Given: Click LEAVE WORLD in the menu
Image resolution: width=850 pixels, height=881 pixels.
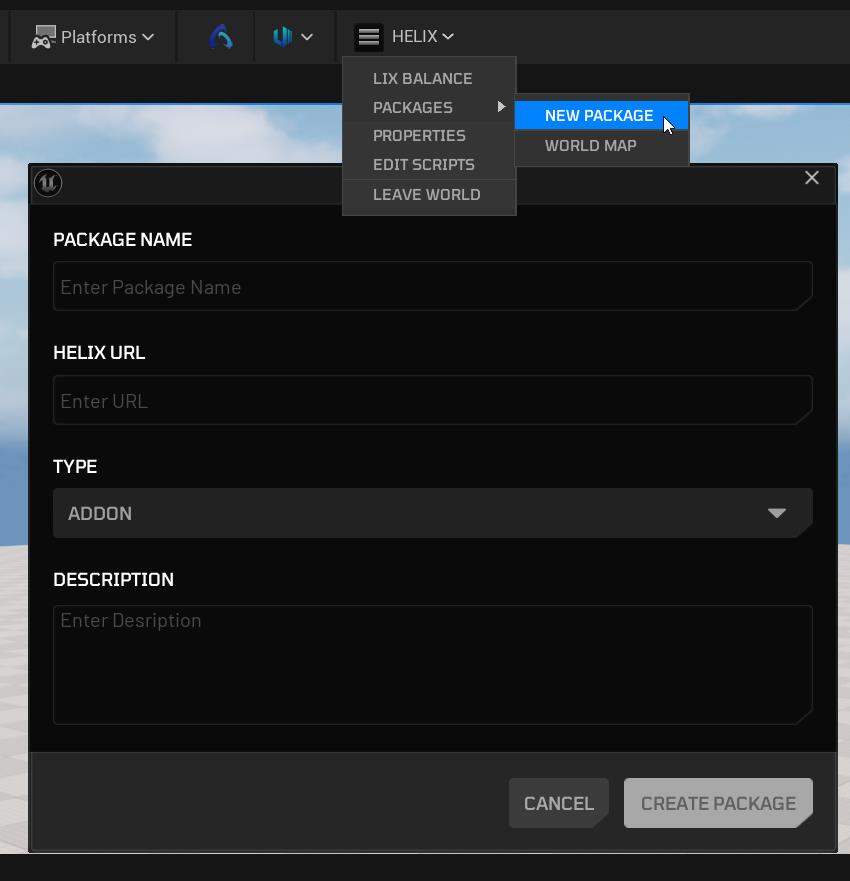Looking at the screenshot, I should pyautogui.click(x=426, y=194).
